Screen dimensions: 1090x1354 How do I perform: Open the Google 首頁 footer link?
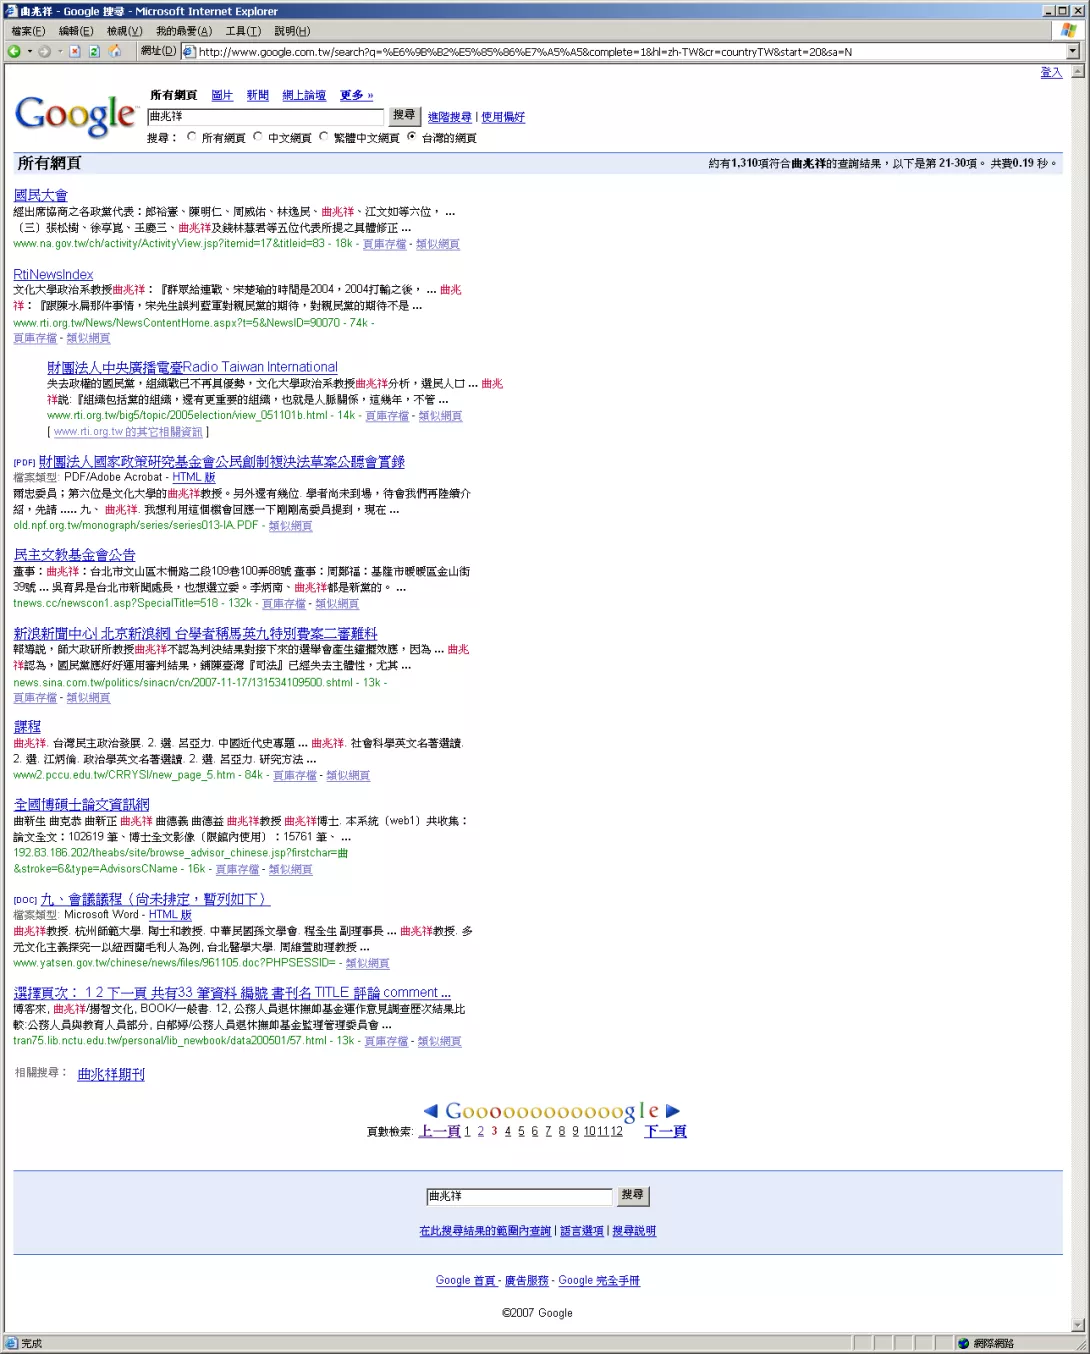tap(466, 1280)
